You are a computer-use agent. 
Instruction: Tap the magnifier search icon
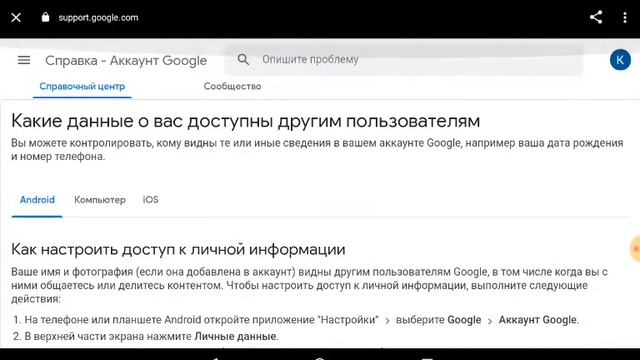(243, 60)
